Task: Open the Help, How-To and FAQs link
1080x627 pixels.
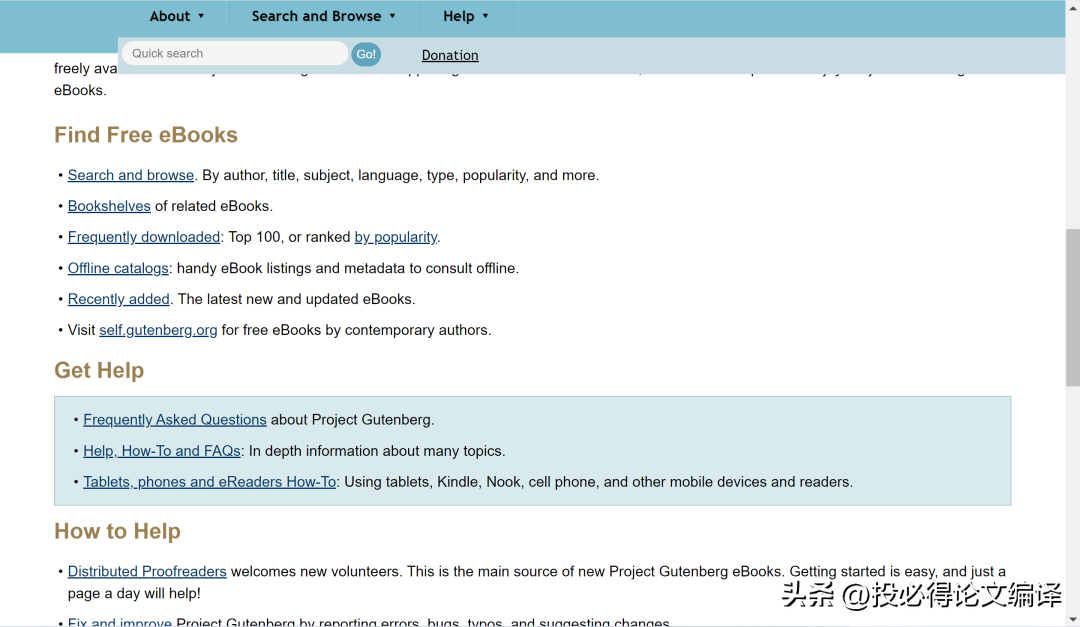Action: pos(162,451)
